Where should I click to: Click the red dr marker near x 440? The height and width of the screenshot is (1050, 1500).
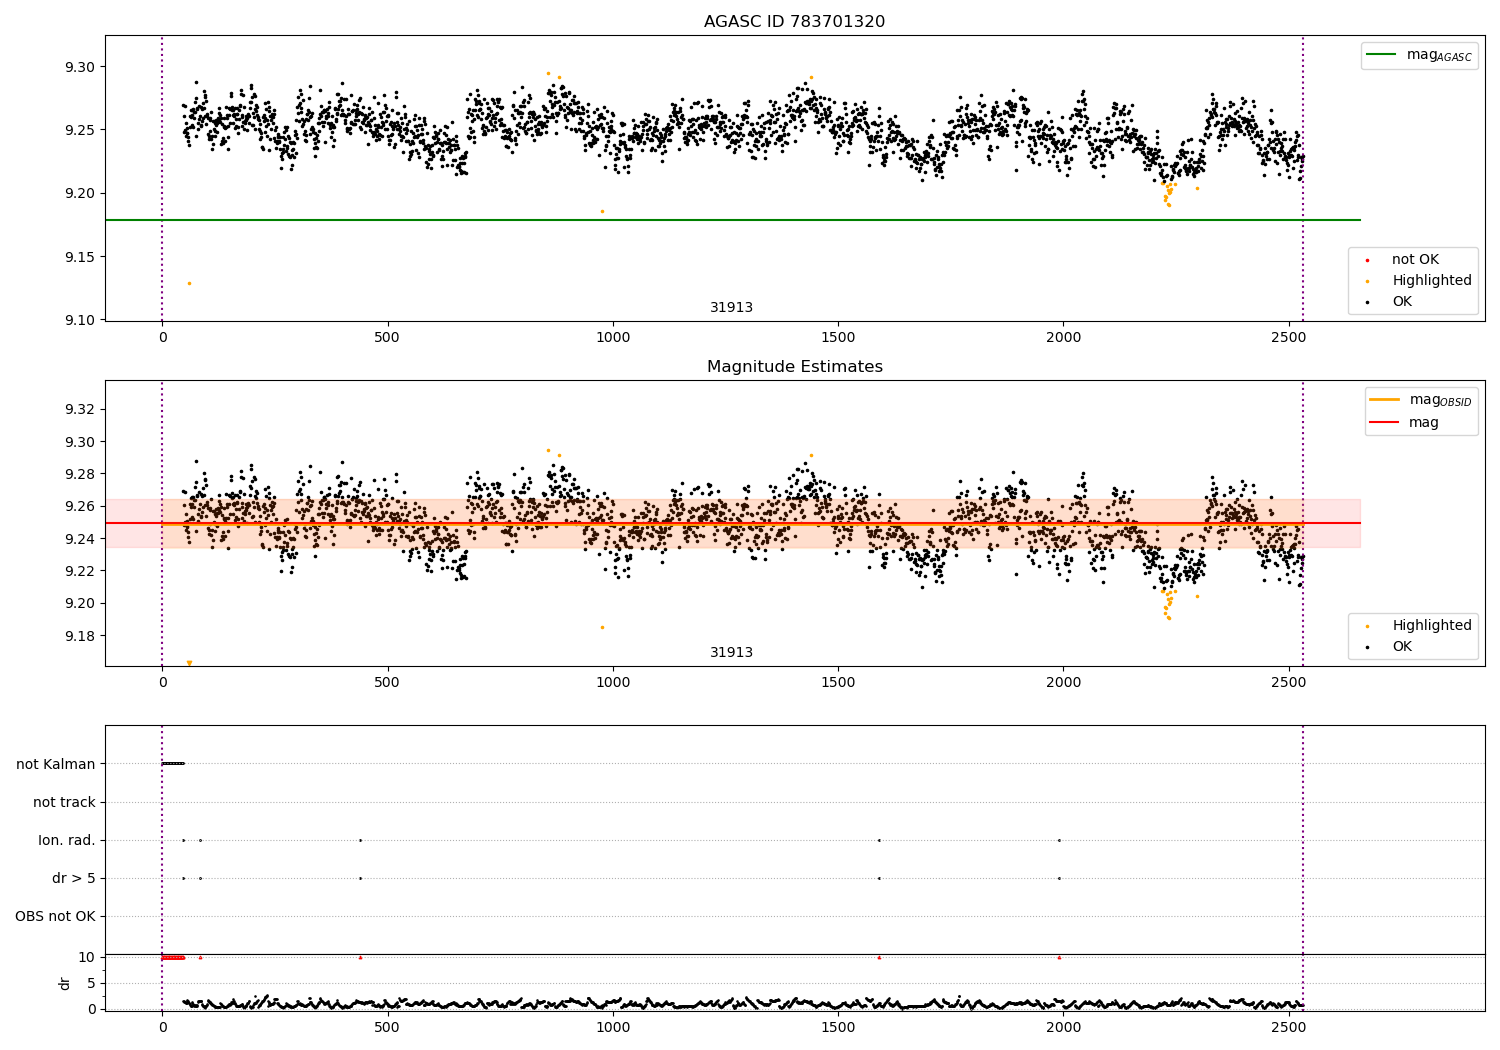tap(360, 957)
